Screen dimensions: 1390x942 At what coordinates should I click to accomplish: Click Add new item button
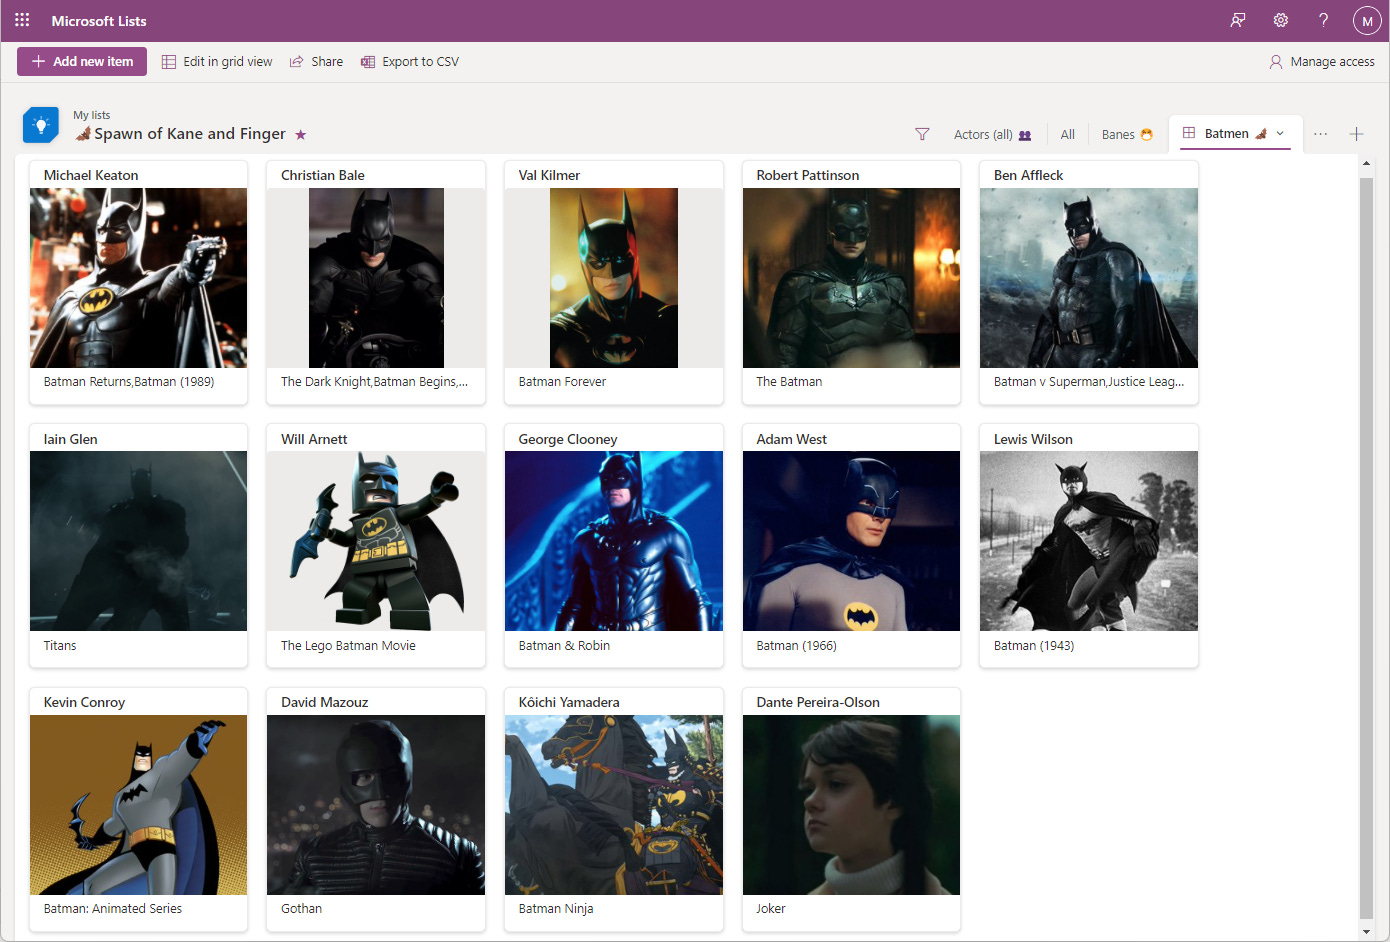[82, 61]
